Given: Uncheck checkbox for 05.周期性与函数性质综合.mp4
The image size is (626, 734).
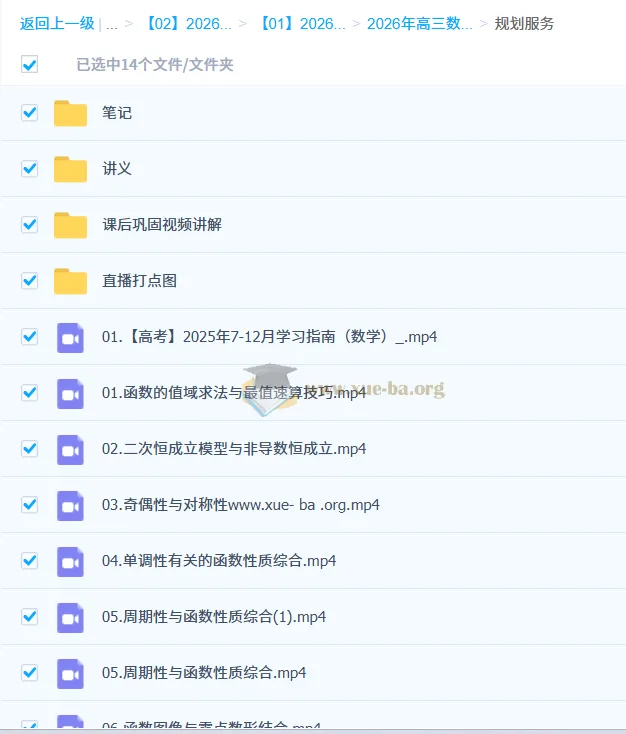Looking at the screenshot, I should 29,673.
